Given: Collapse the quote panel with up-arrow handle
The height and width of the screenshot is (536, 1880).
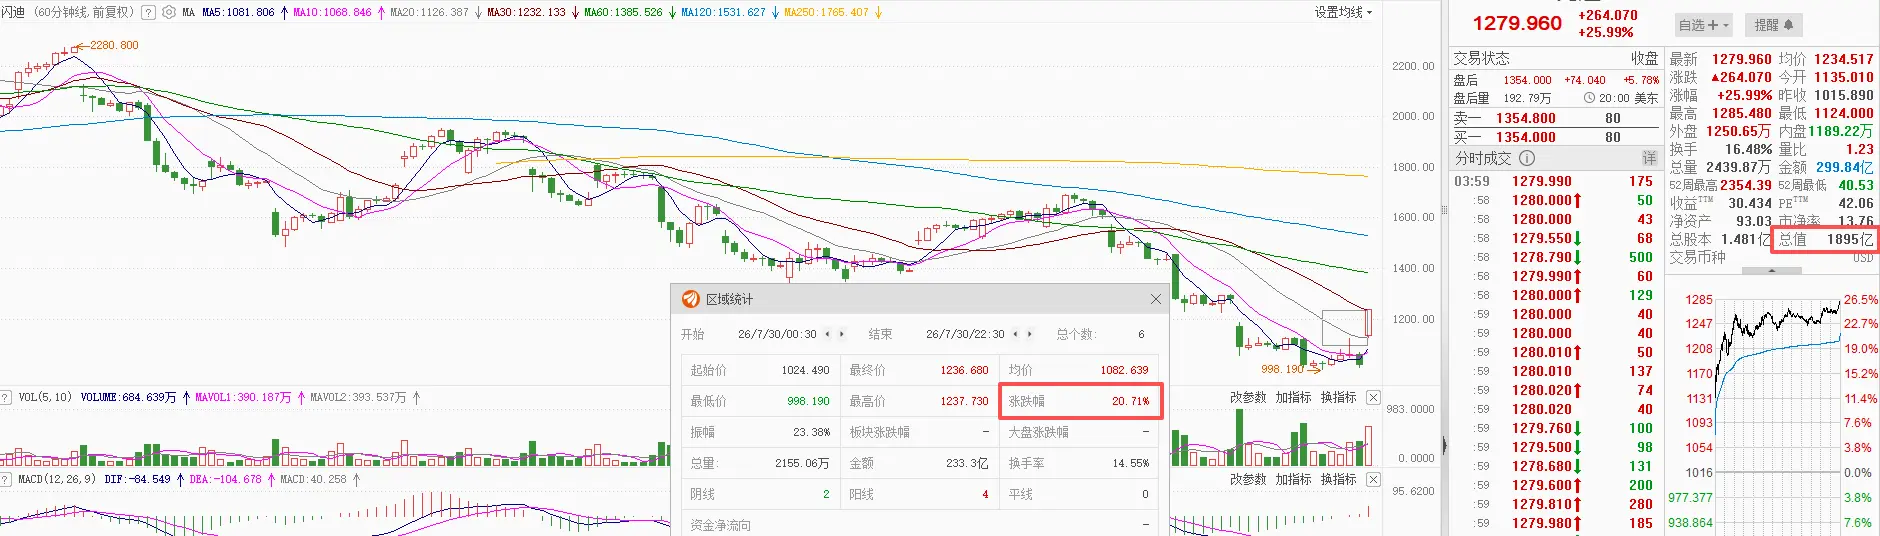Looking at the screenshot, I should [1771, 271].
